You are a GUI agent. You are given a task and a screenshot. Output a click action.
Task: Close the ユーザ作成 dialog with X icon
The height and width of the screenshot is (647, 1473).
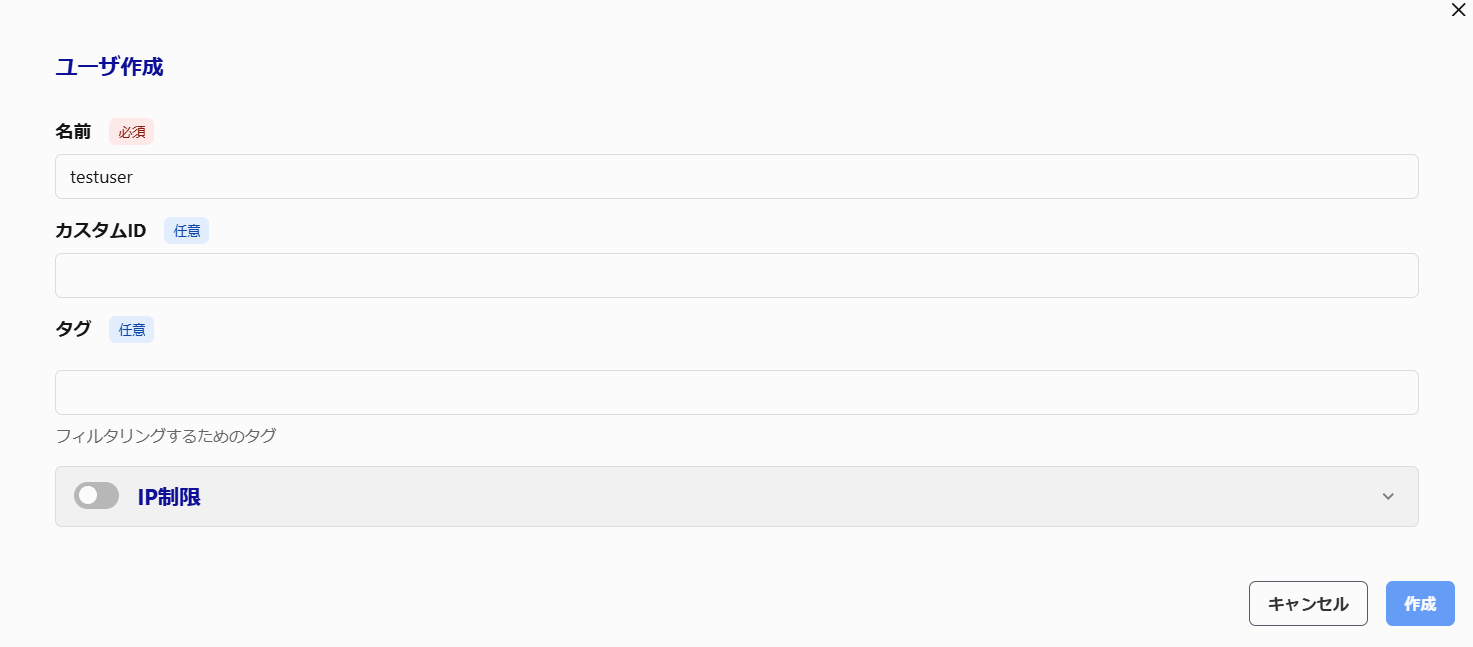click(x=1458, y=10)
